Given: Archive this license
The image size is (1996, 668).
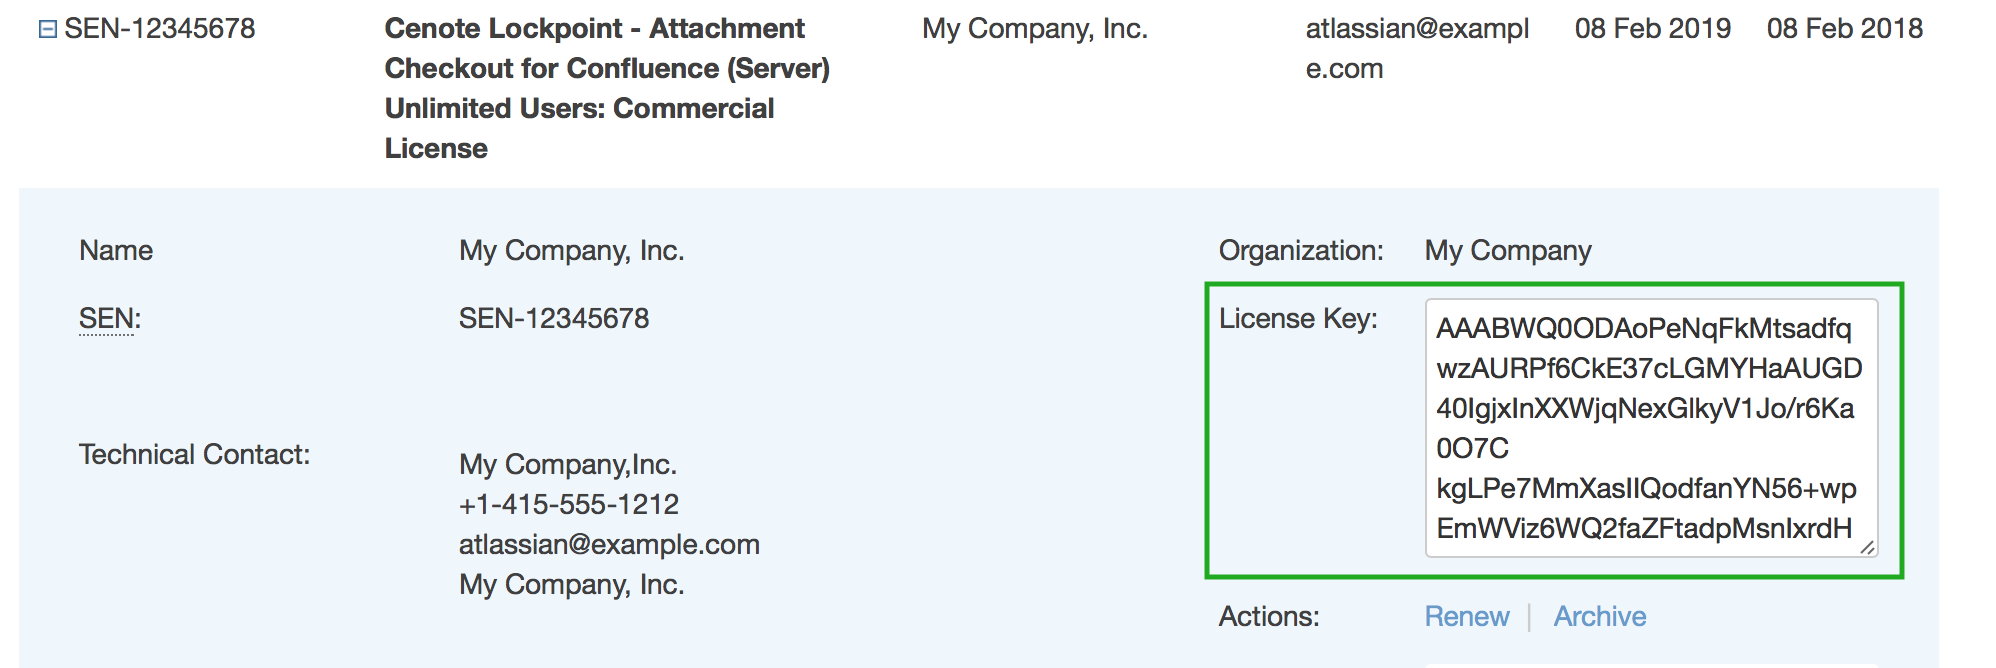Looking at the screenshot, I should pyautogui.click(x=1599, y=616).
